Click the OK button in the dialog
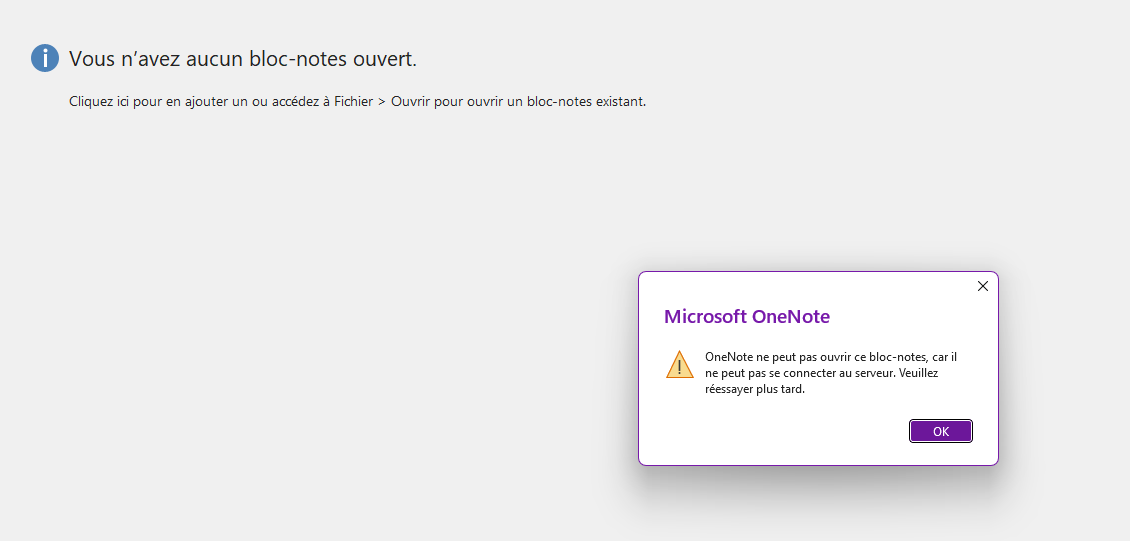The height and width of the screenshot is (541, 1130). coord(940,432)
